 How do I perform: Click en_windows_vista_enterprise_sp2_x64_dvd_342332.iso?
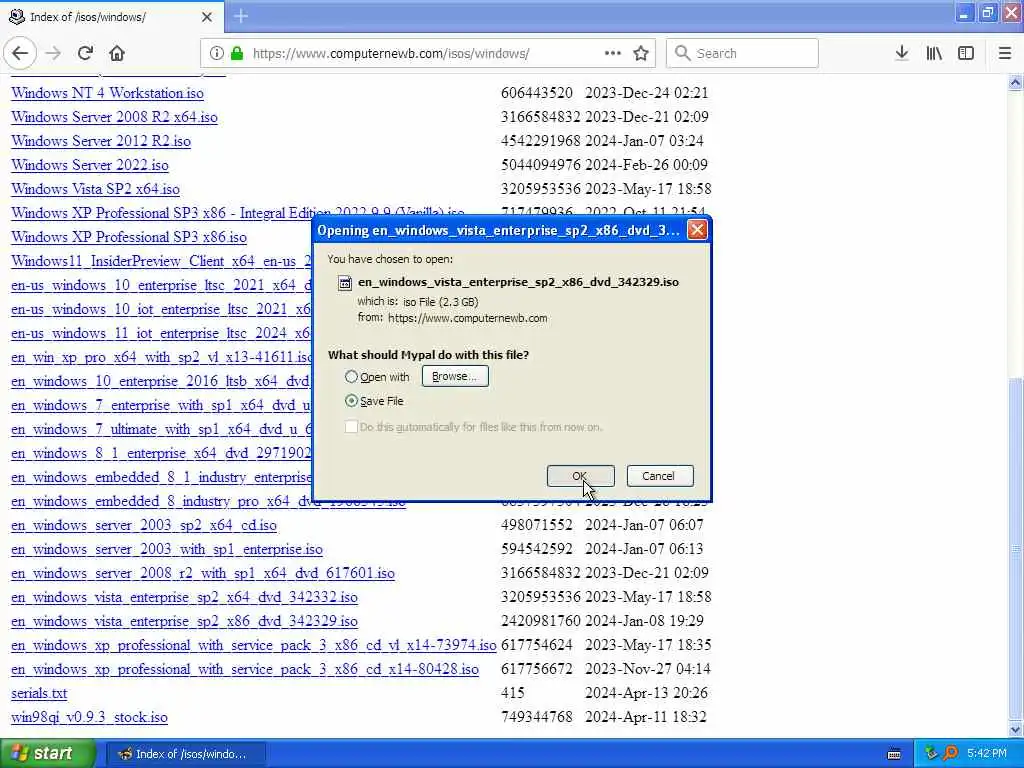[x=184, y=597]
